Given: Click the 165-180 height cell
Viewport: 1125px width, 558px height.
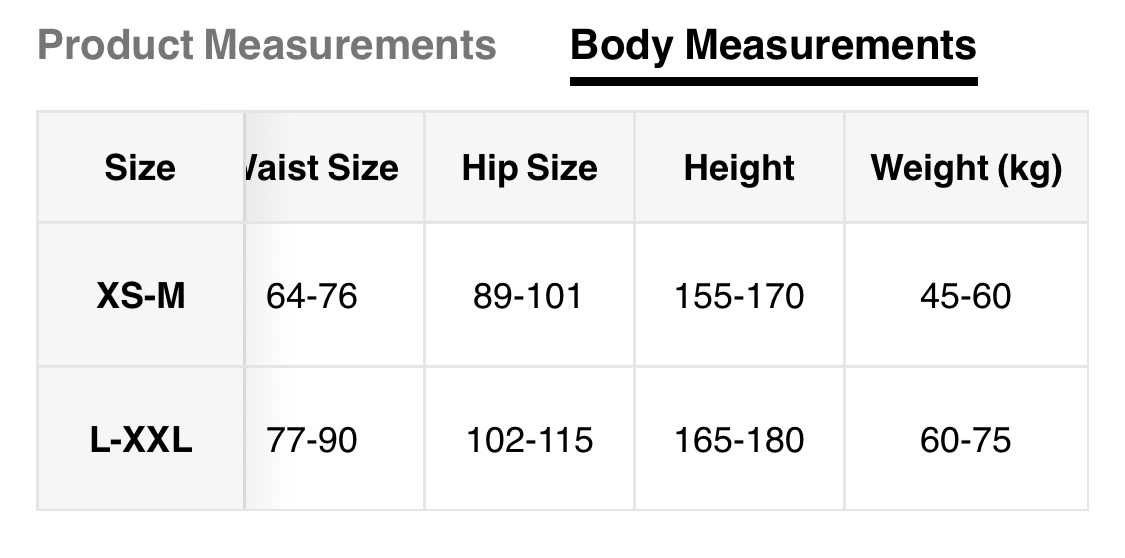Looking at the screenshot, I should [x=739, y=440].
